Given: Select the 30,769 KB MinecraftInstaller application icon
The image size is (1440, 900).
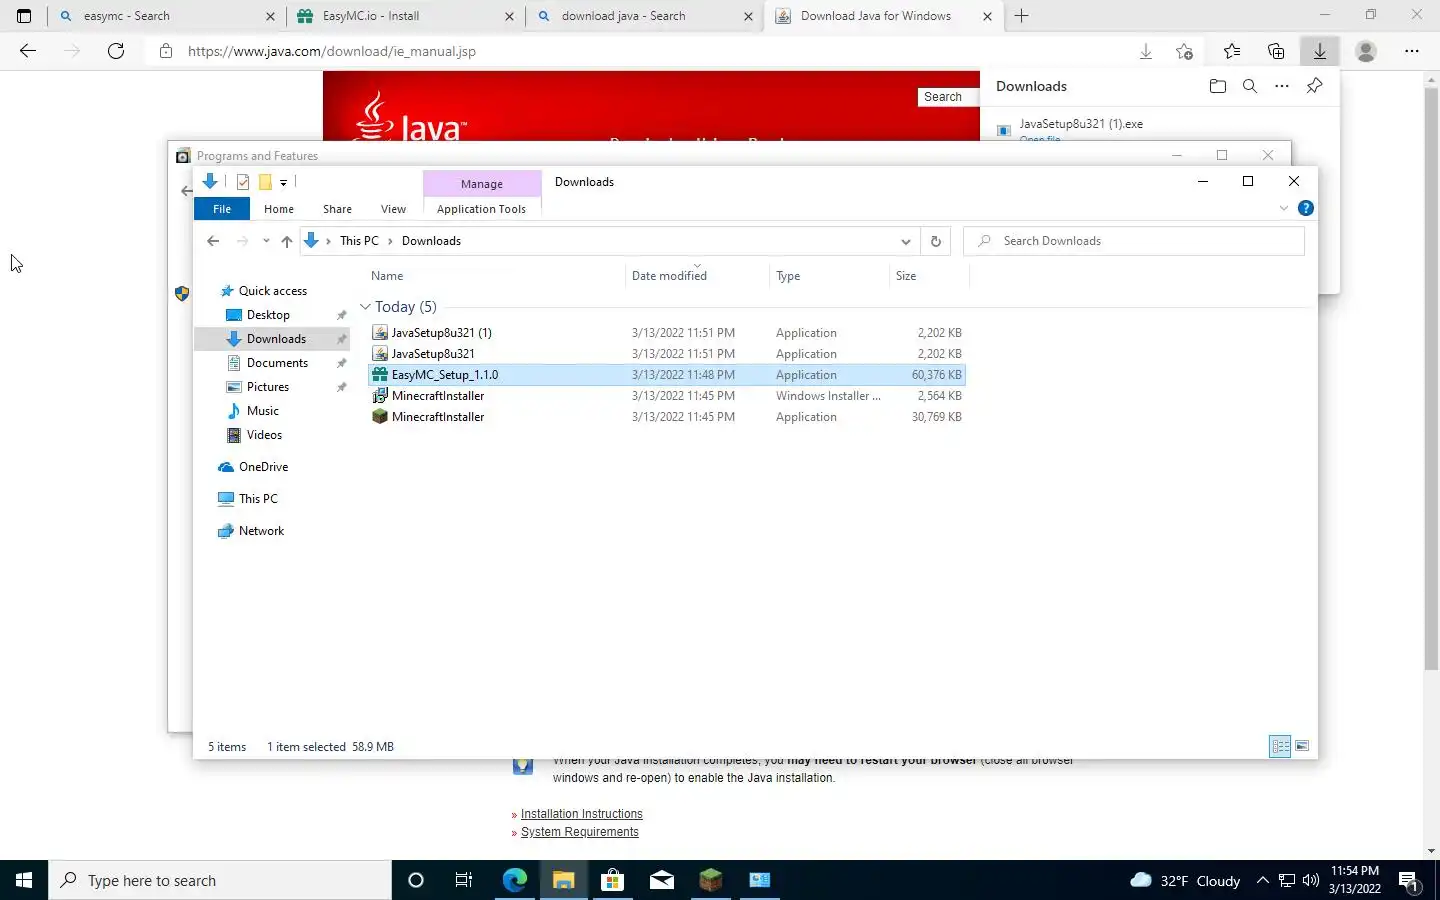Looking at the screenshot, I should pyautogui.click(x=380, y=417).
